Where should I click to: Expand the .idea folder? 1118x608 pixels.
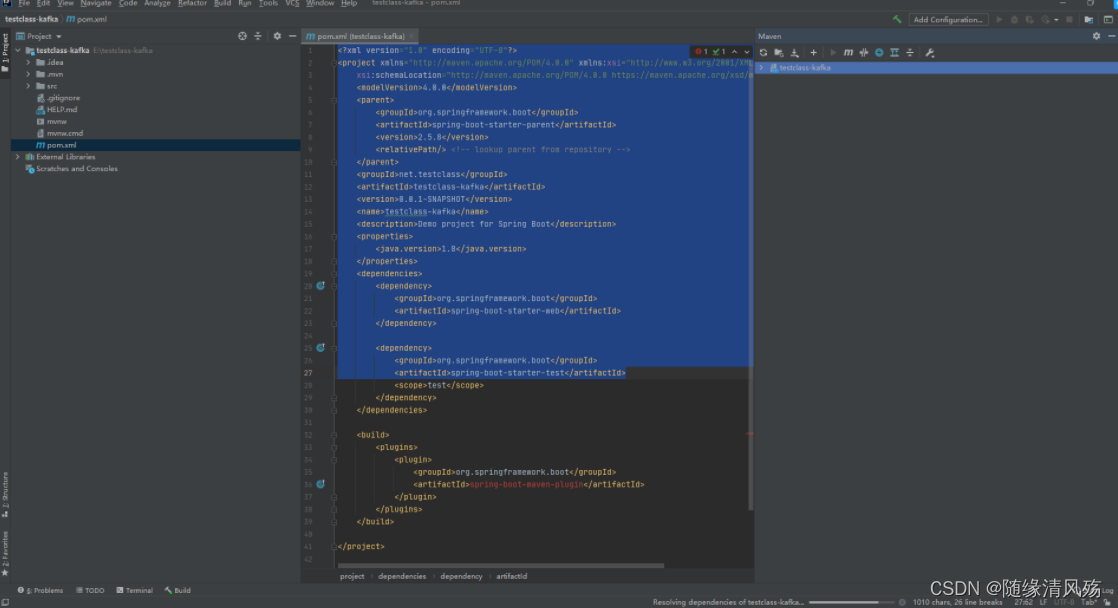(29, 63)
